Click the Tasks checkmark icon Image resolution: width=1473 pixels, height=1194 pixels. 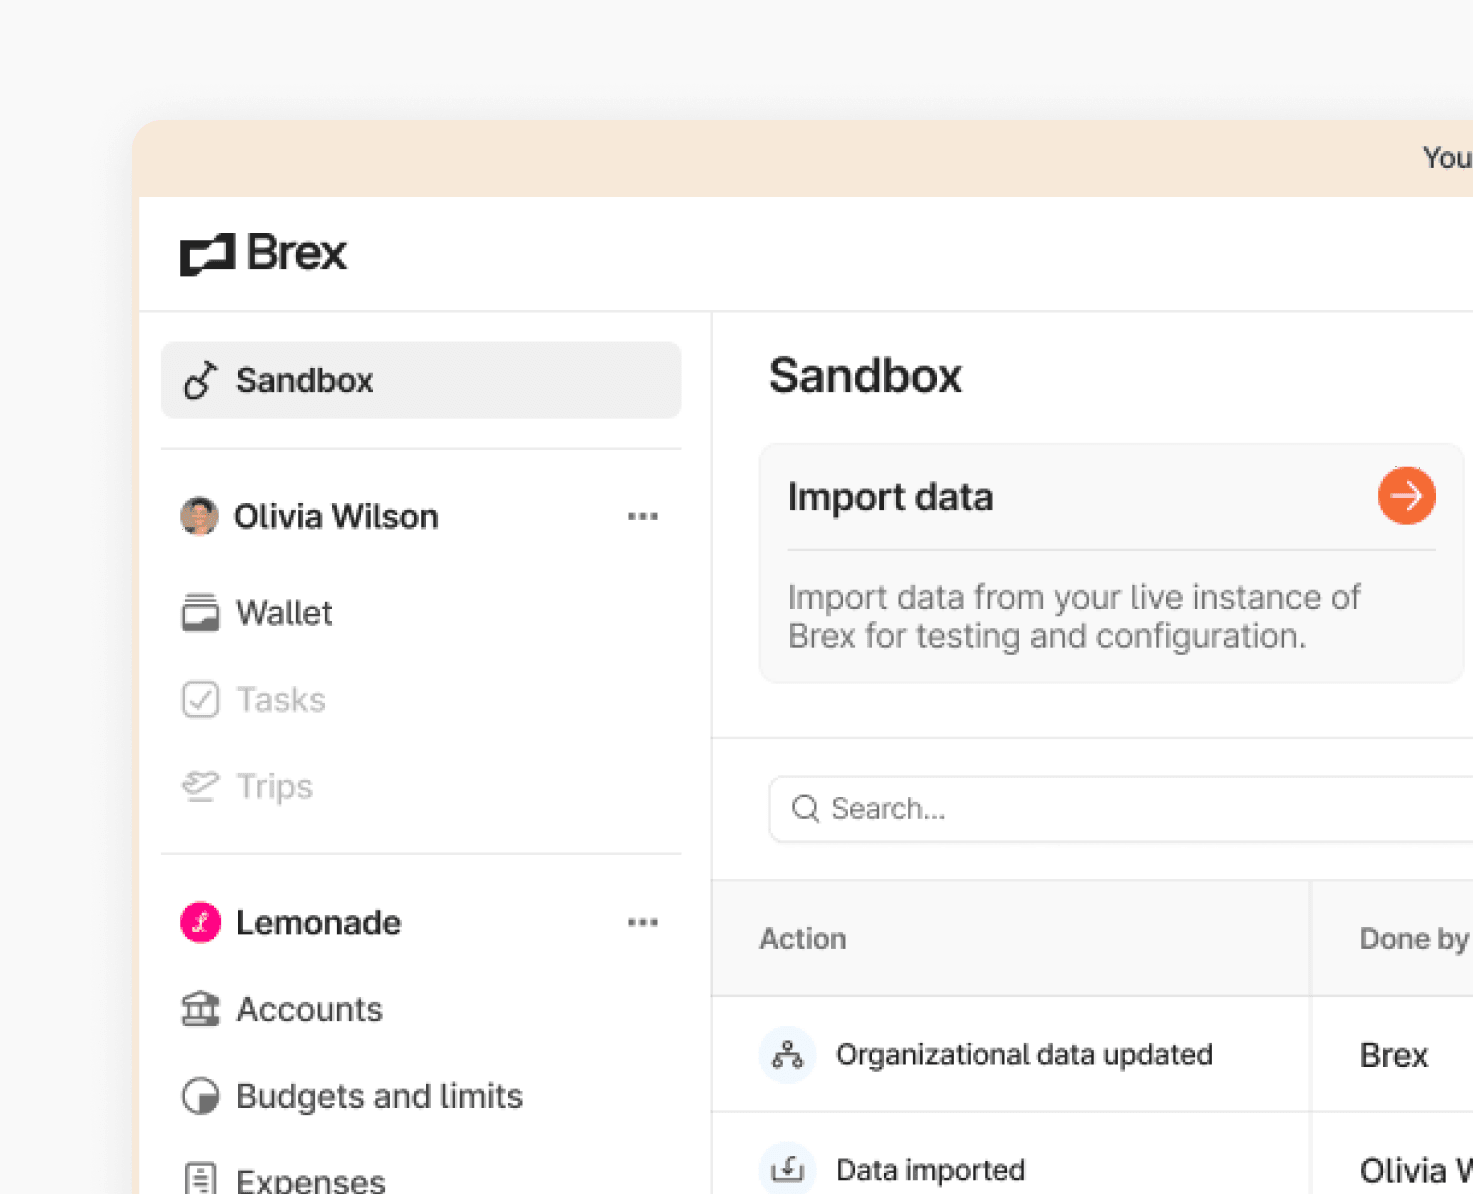click(201, 699)
